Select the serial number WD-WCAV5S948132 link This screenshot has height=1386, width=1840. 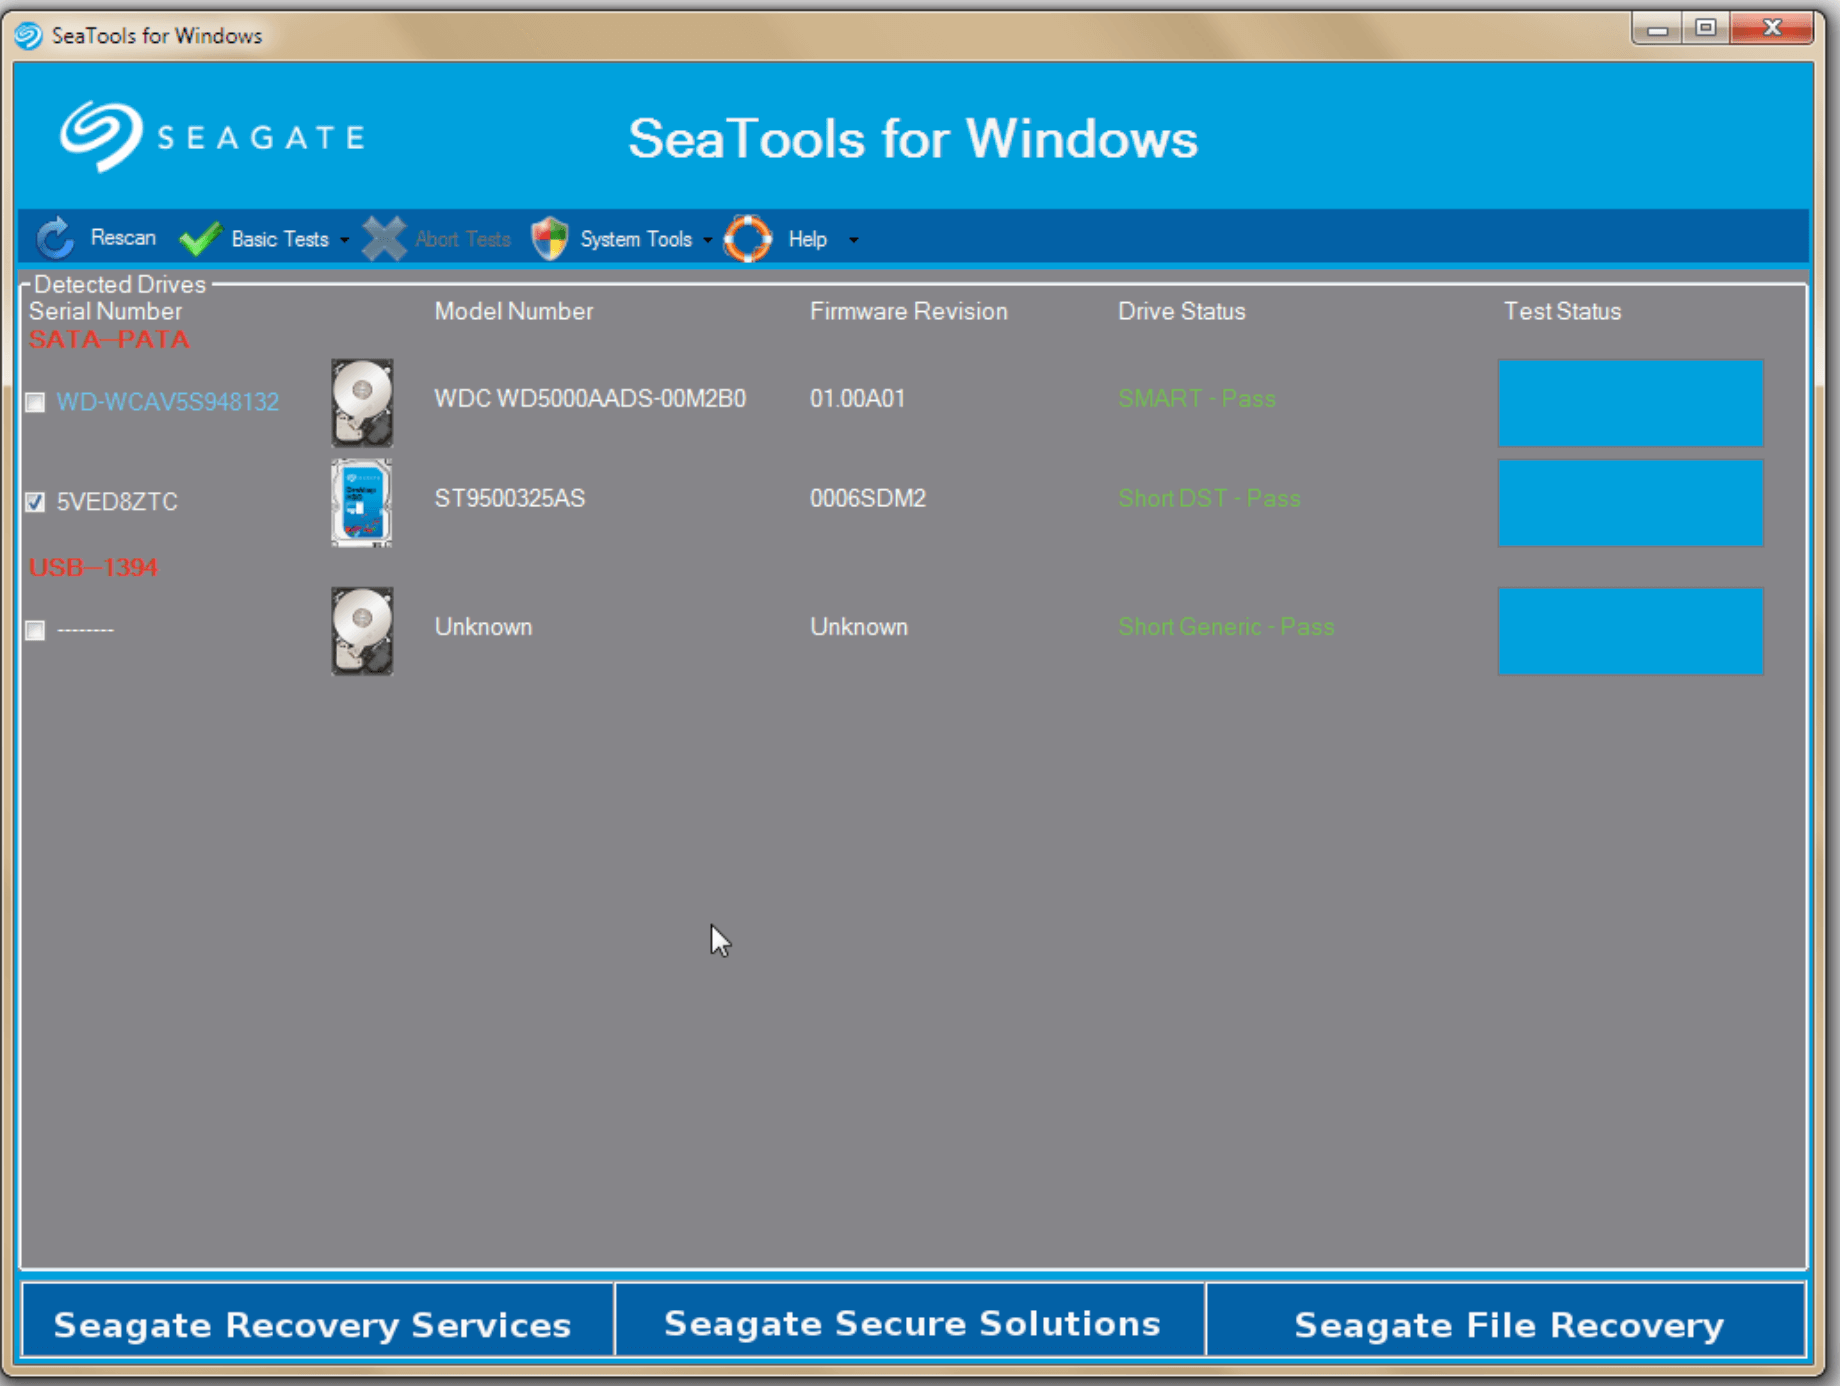pos(167,402)
